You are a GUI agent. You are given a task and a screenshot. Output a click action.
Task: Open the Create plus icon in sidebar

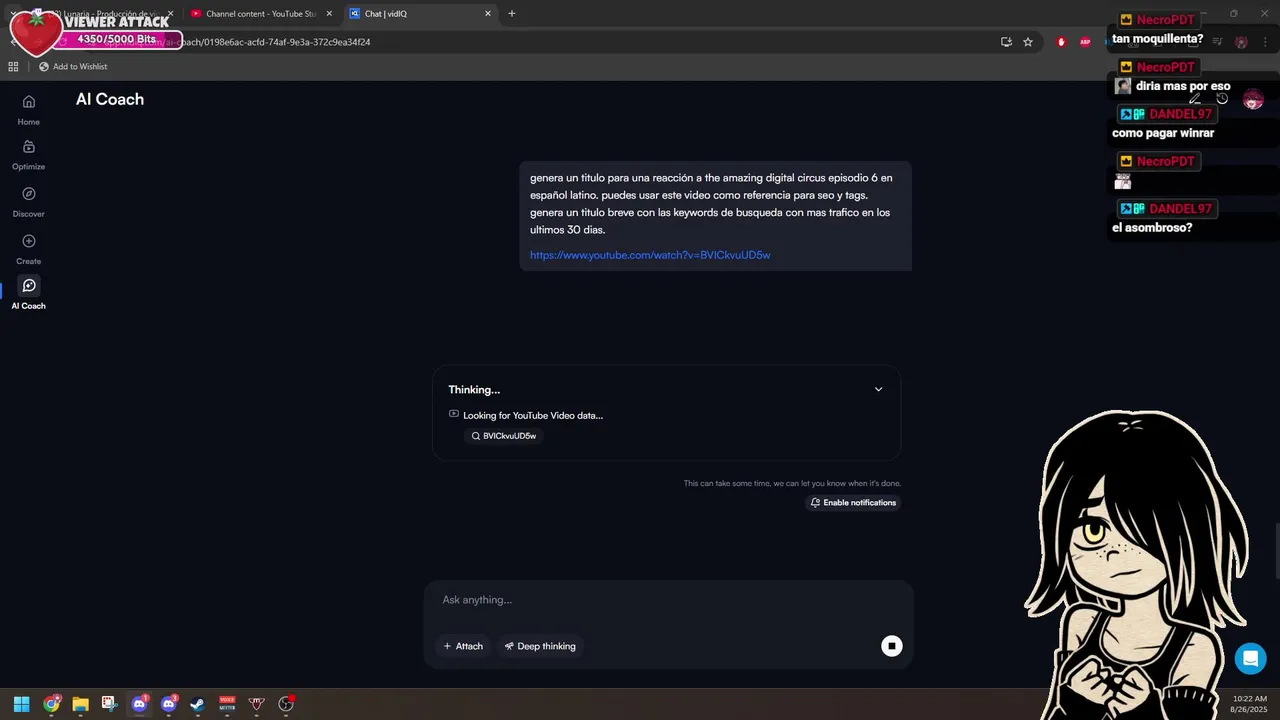[x=28, y=241]
